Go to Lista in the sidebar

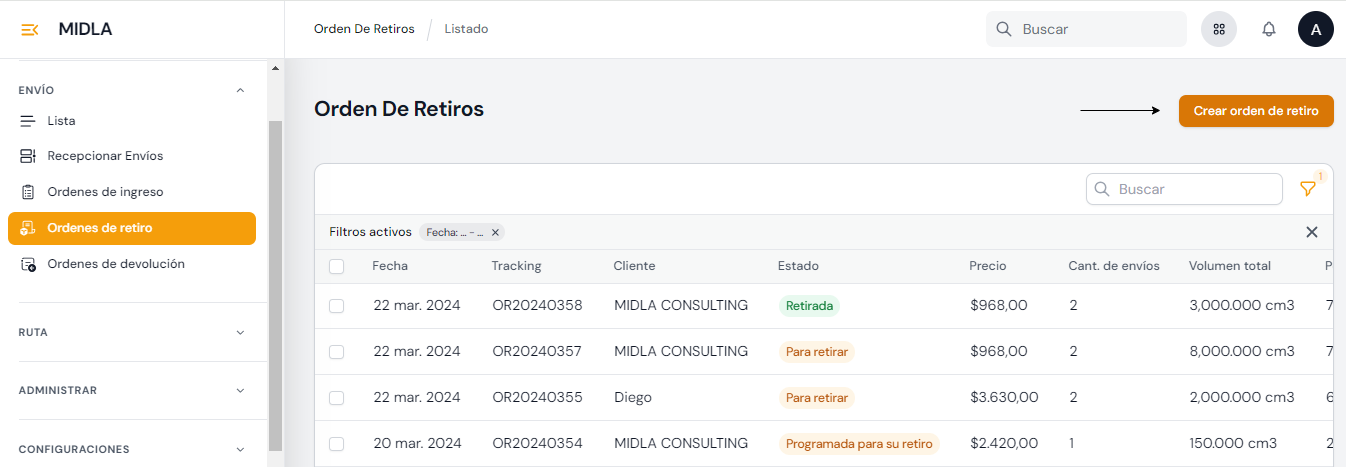pyautogui.click(x=61, y=121)
